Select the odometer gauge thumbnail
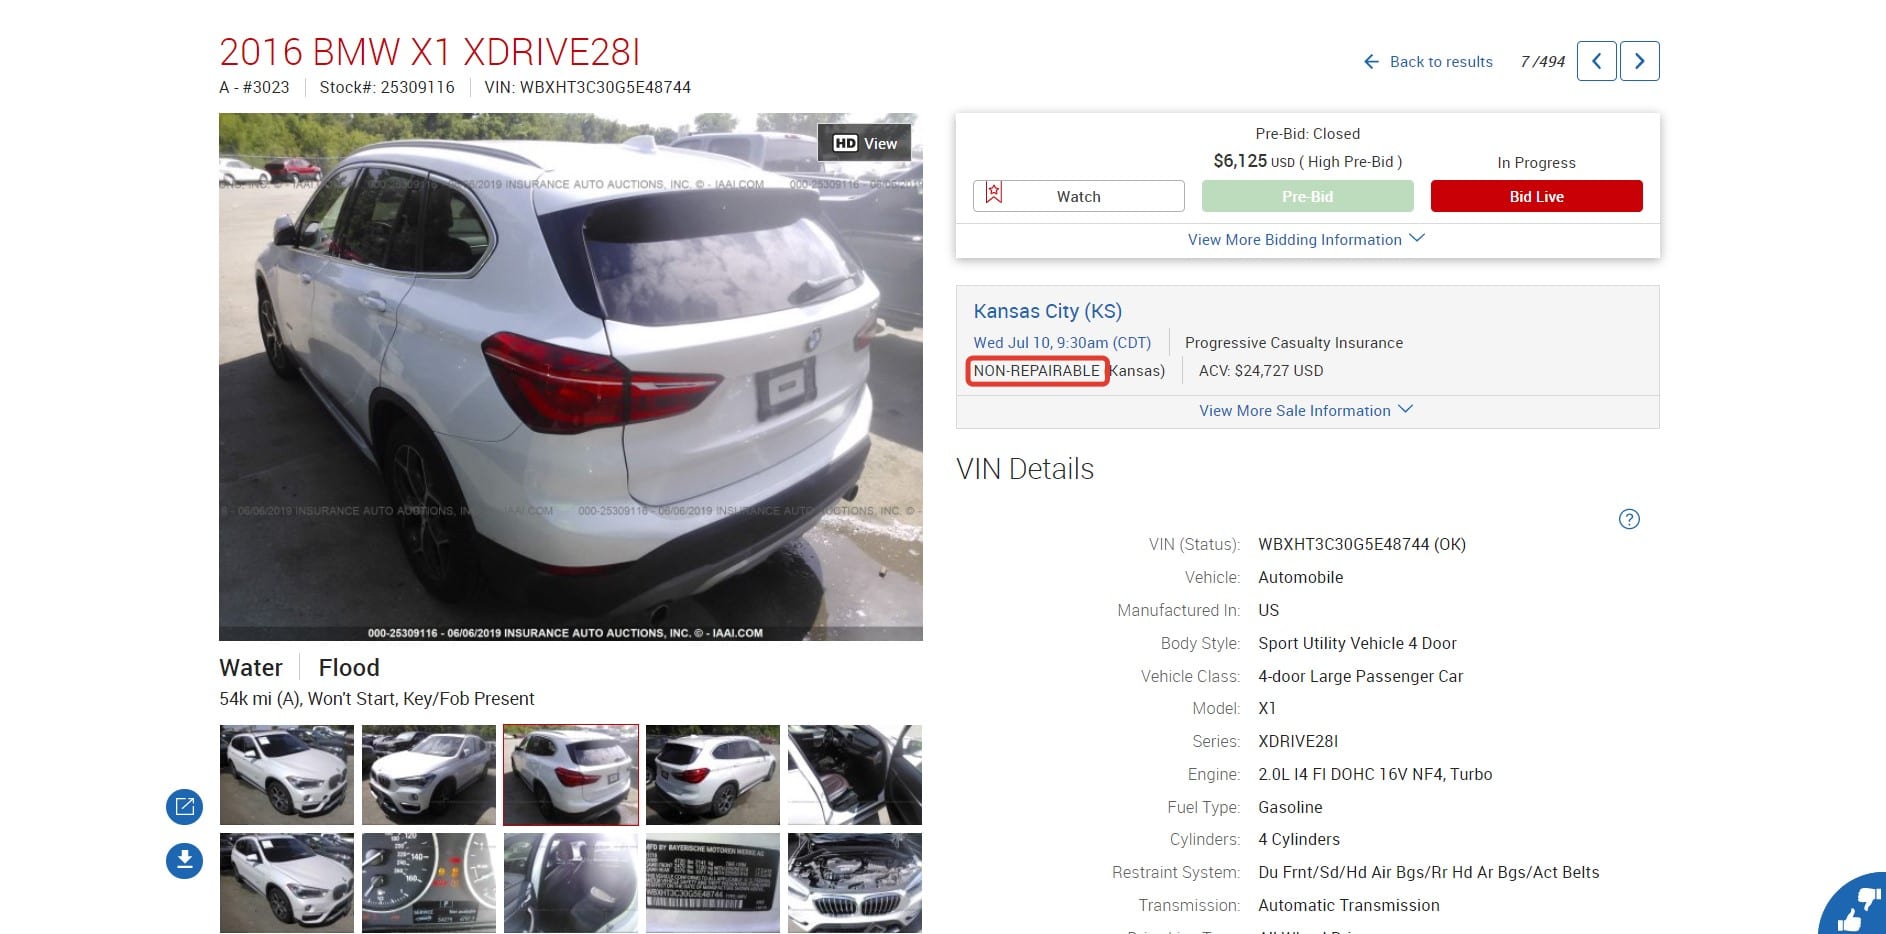Viewport: 1886px width, 934px height. (x=429, y=882)
